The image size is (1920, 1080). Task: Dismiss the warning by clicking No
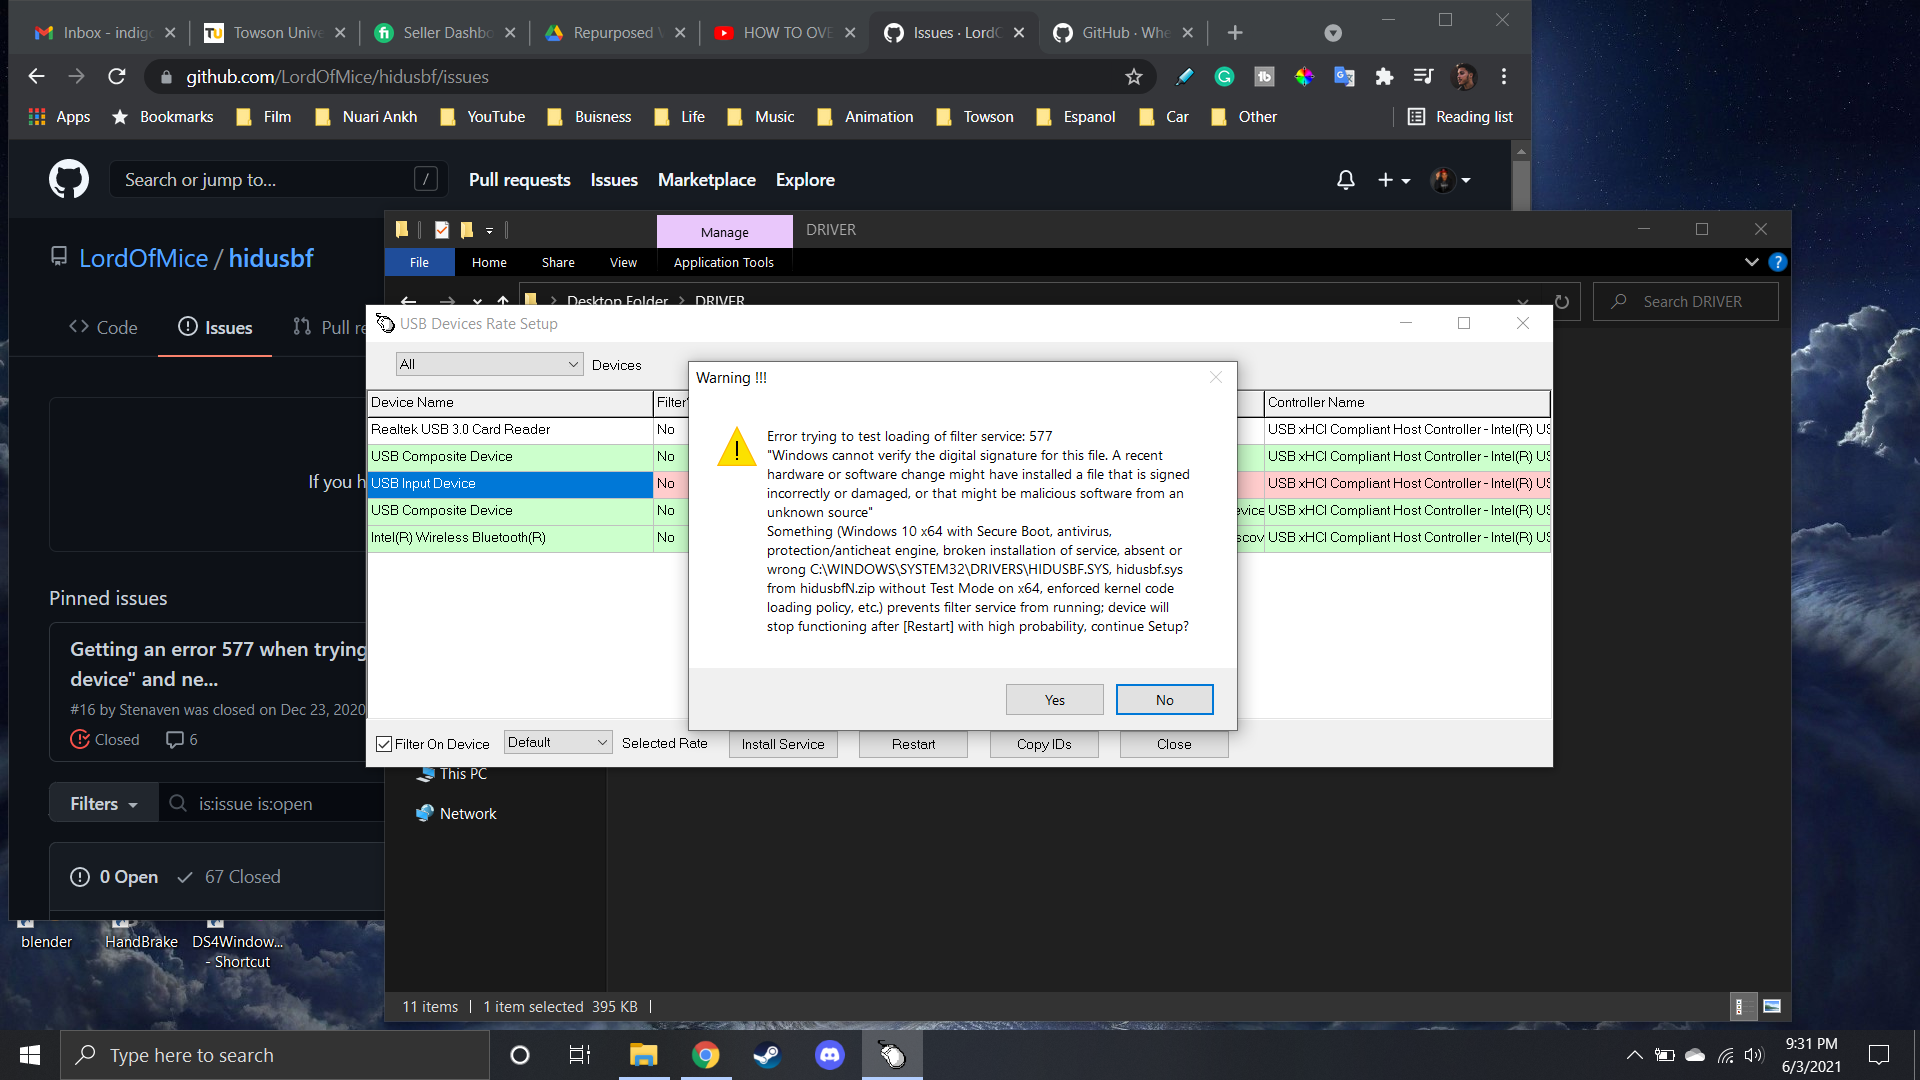(1164, 699)
